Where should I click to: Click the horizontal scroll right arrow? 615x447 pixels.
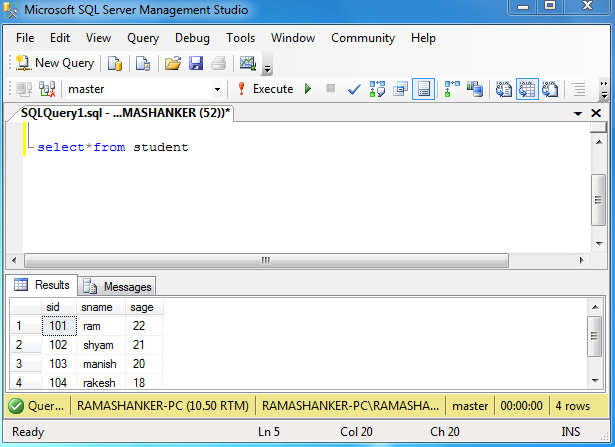581,260
